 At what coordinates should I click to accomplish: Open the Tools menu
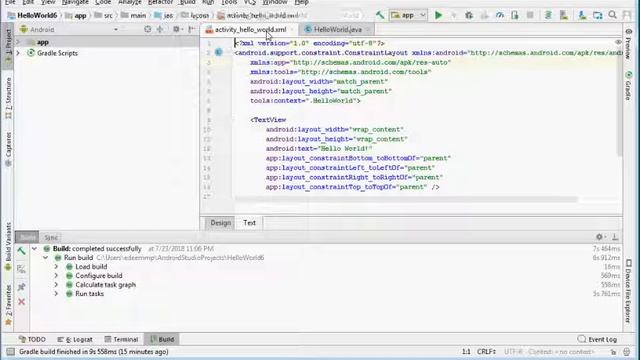tap(229, 2)
